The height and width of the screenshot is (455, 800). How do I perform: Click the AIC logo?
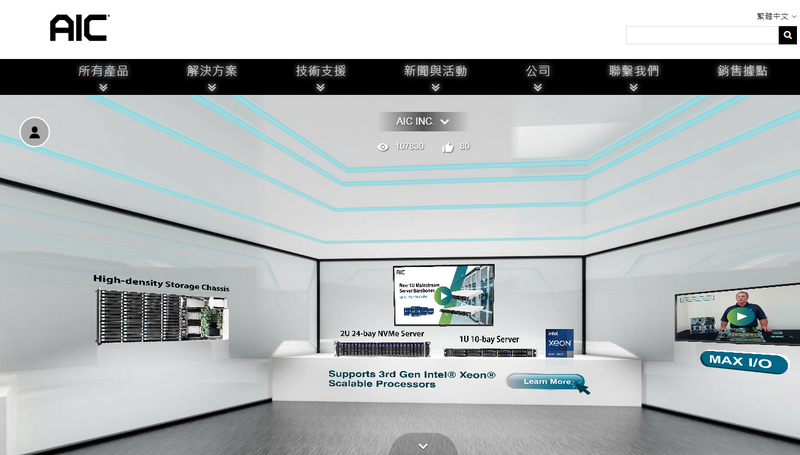click(x=80, y=28)
